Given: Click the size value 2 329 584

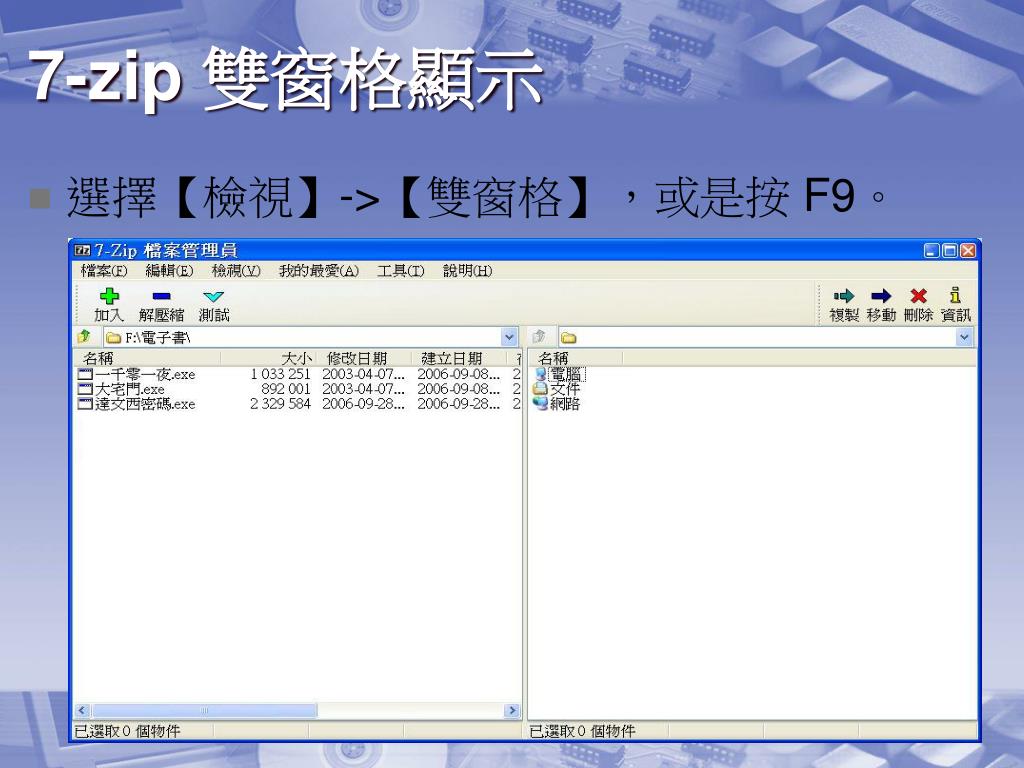Looking at the screenshot, I should tap(281, 404).
